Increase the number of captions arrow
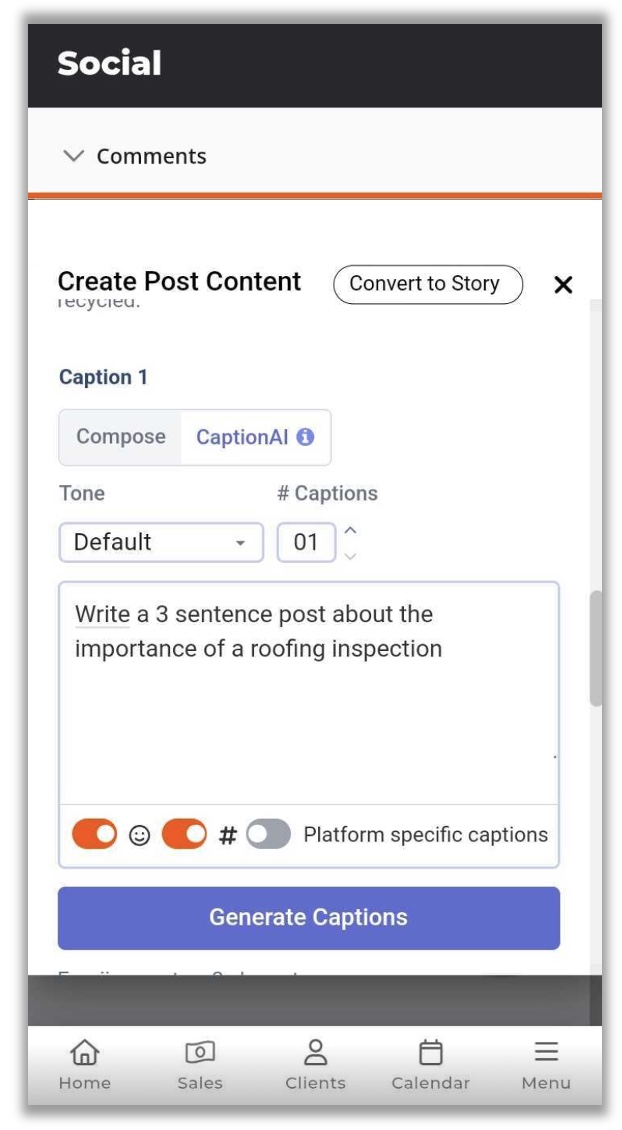This screenshot has height=1130, width=622. click(x=350, y=530)
